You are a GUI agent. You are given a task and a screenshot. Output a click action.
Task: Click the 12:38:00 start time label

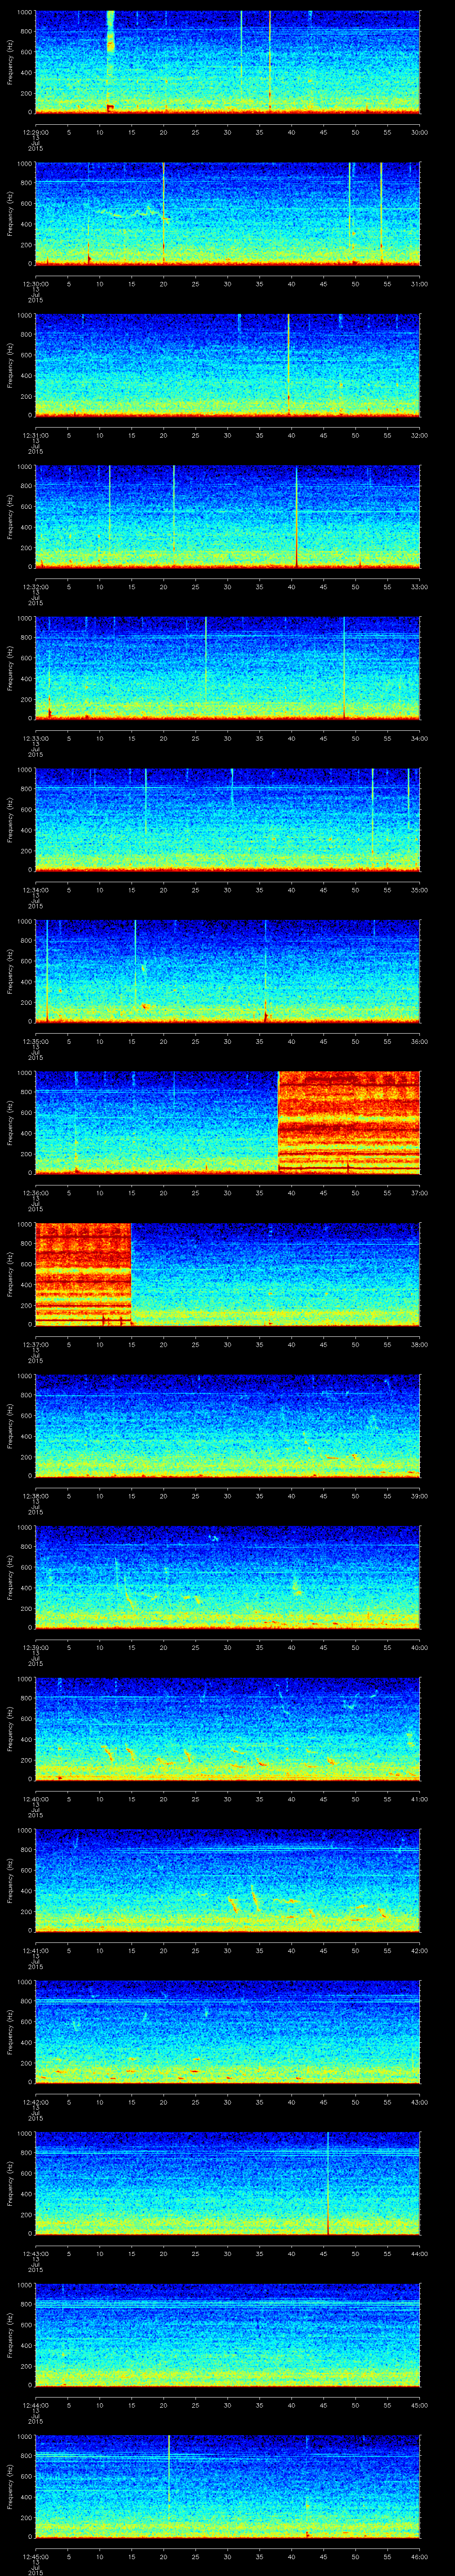click(x=35, y=1495)
